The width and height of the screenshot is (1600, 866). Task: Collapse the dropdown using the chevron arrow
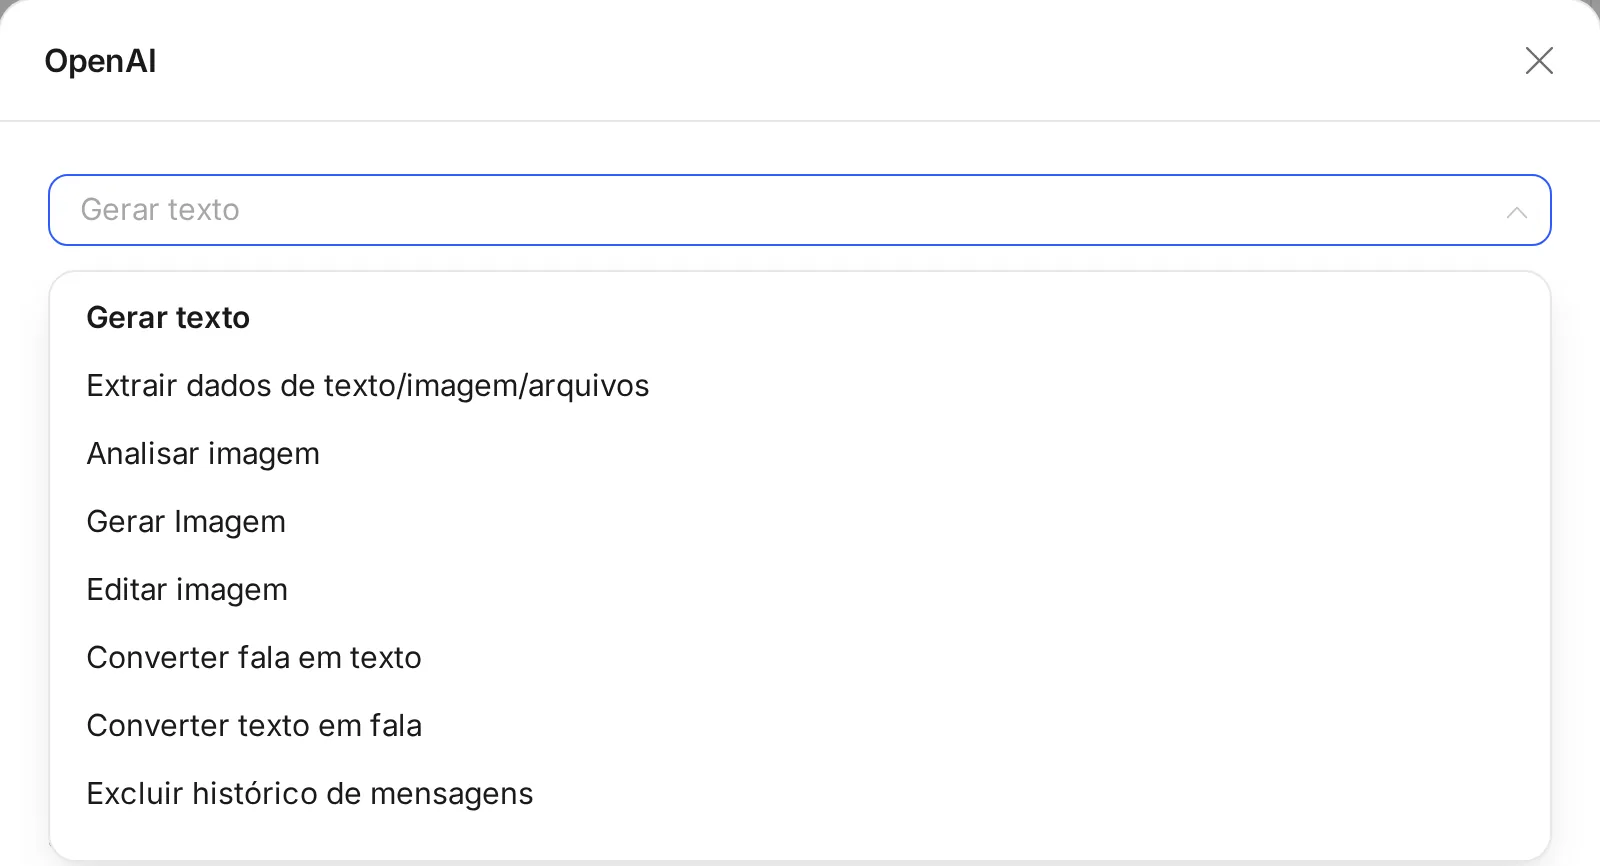(1516, 211)
